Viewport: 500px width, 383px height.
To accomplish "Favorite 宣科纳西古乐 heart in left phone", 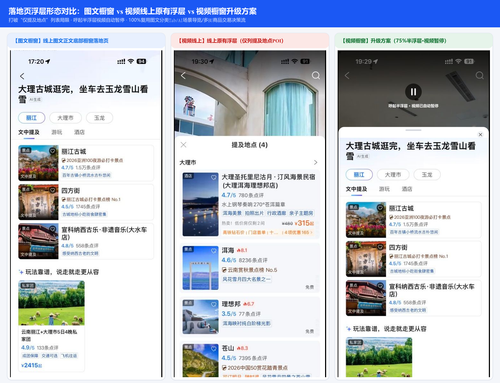I will pyautogui.click(x=53, y=229).
